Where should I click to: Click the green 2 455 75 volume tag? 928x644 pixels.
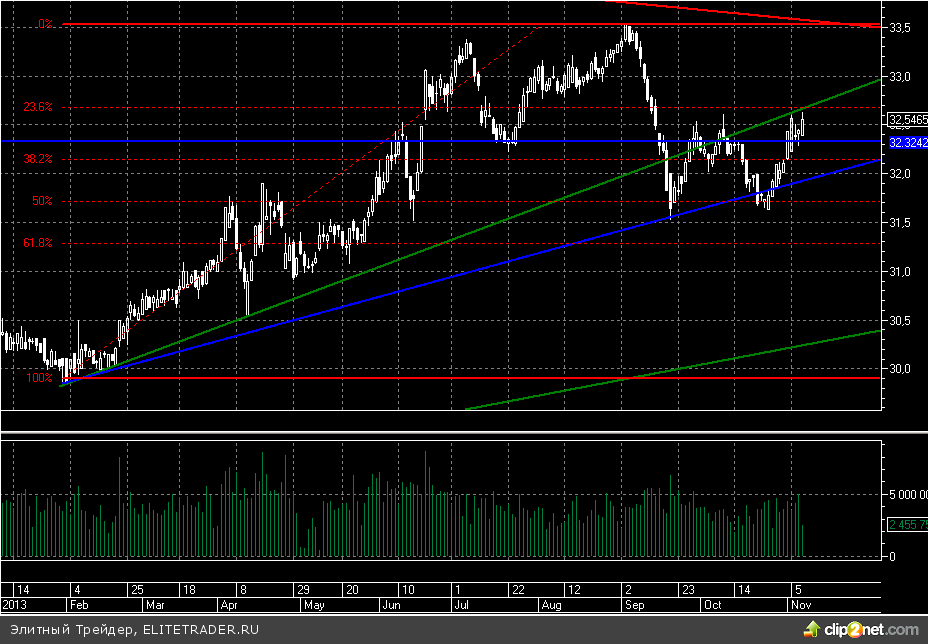click(x=907, y=524)
